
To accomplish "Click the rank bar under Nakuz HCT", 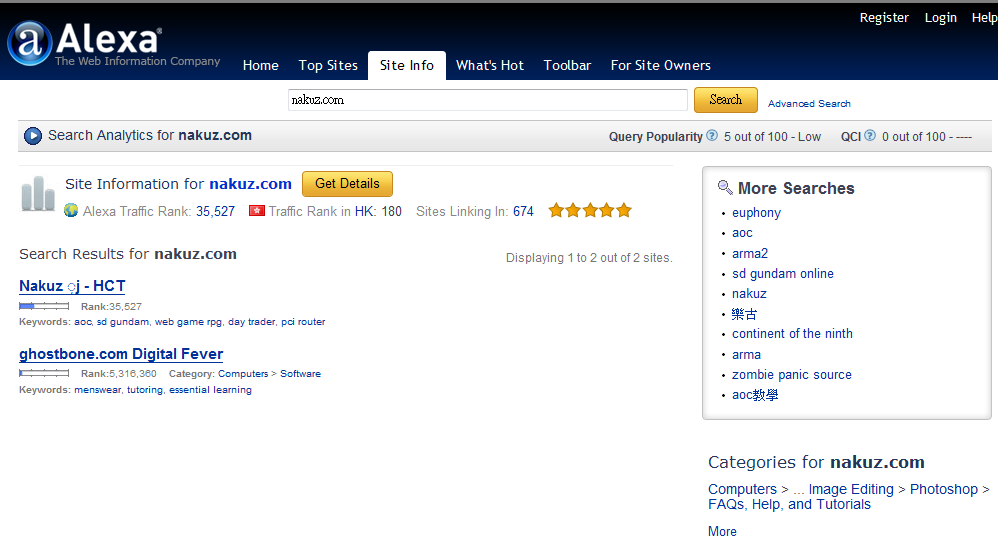I will [44, 306].
